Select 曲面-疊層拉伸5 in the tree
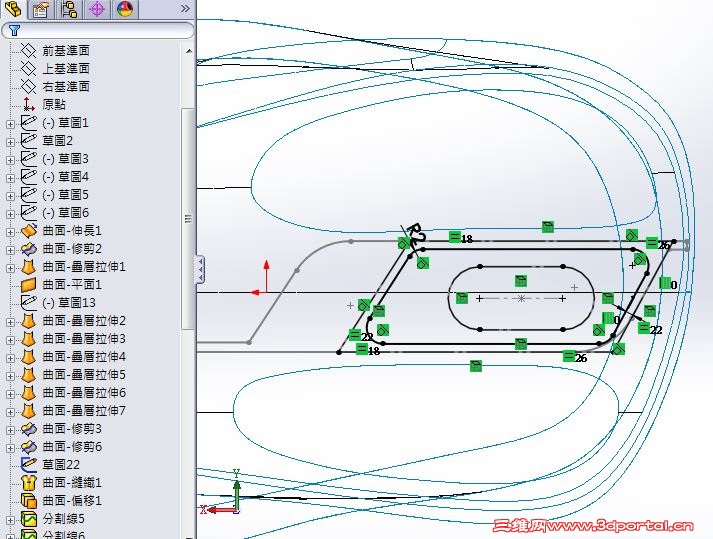The height and width of the screenshot is (539, 713). pyautogui.click(x=84, y=375)
